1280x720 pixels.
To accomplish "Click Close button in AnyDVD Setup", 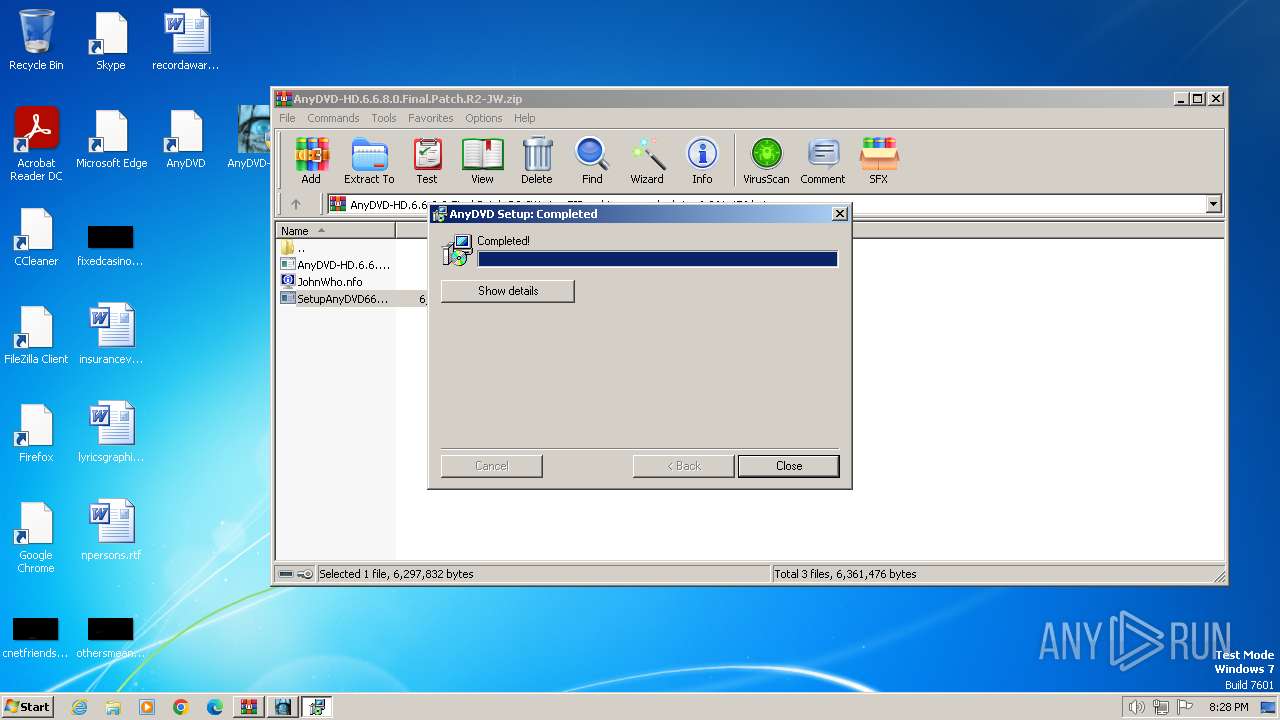I will [789, 466].
